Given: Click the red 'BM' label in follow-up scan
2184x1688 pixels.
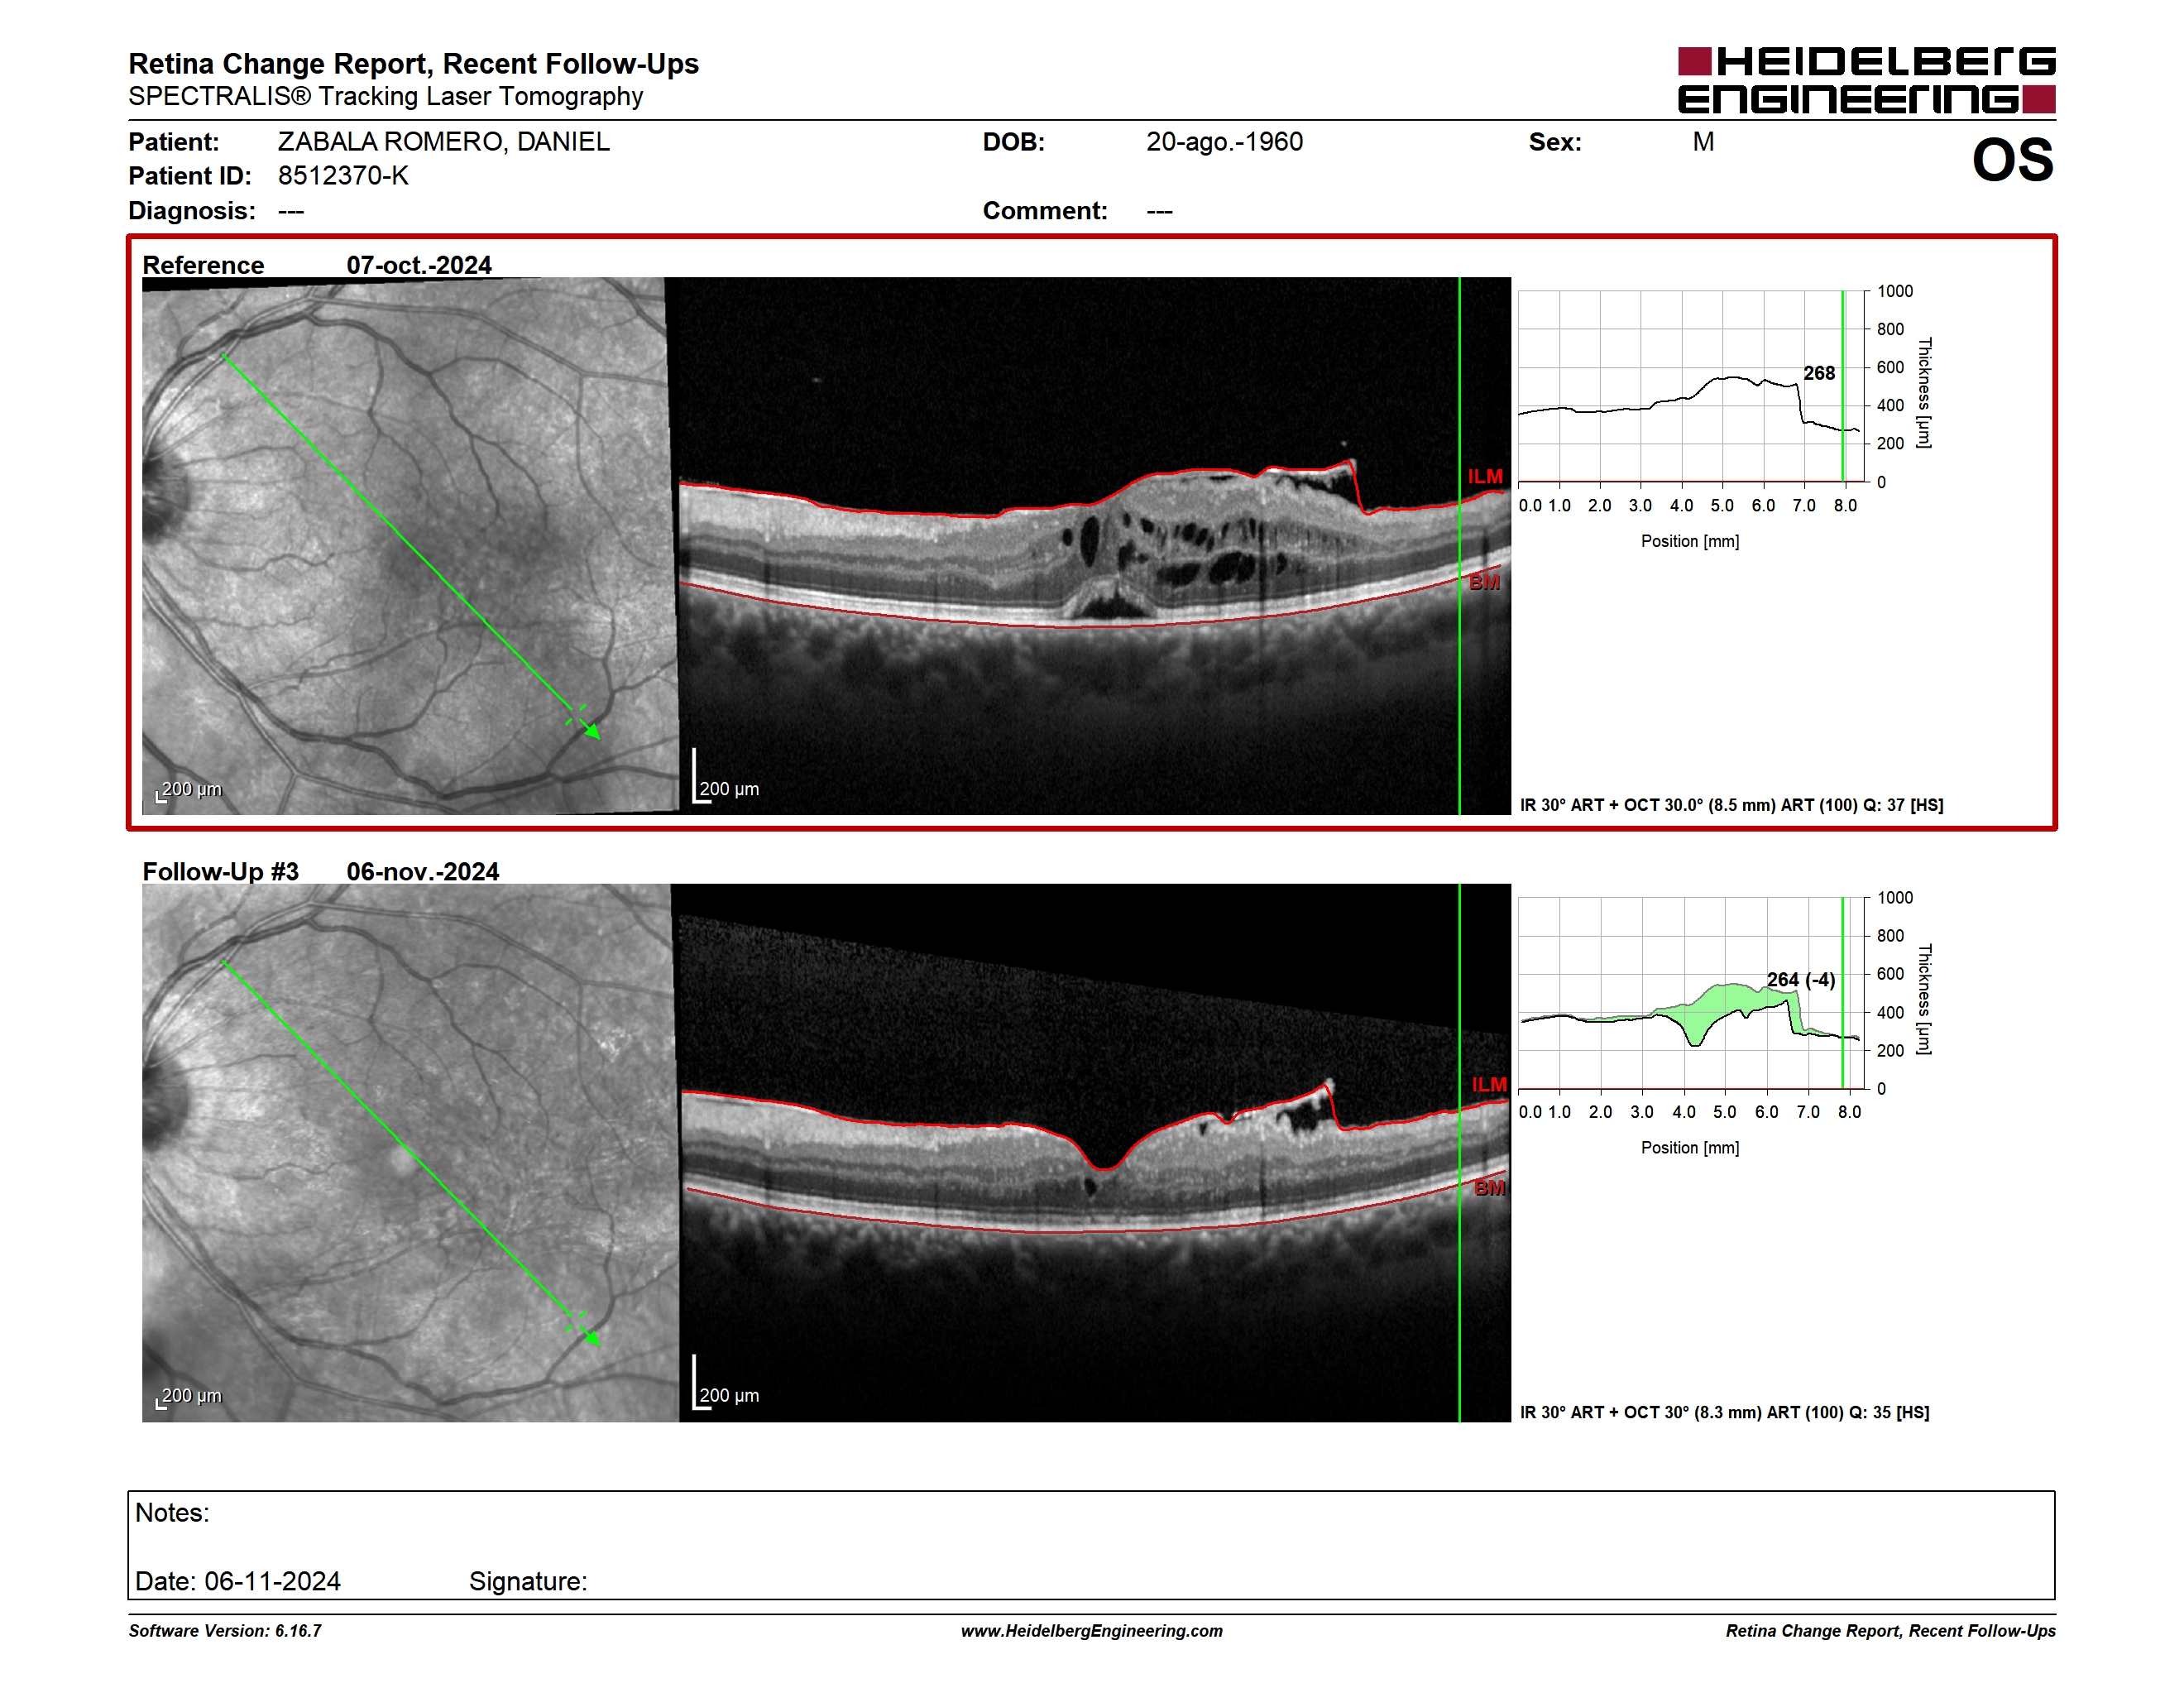Looking at the screenshot, I should [x=1489, y=1188].
